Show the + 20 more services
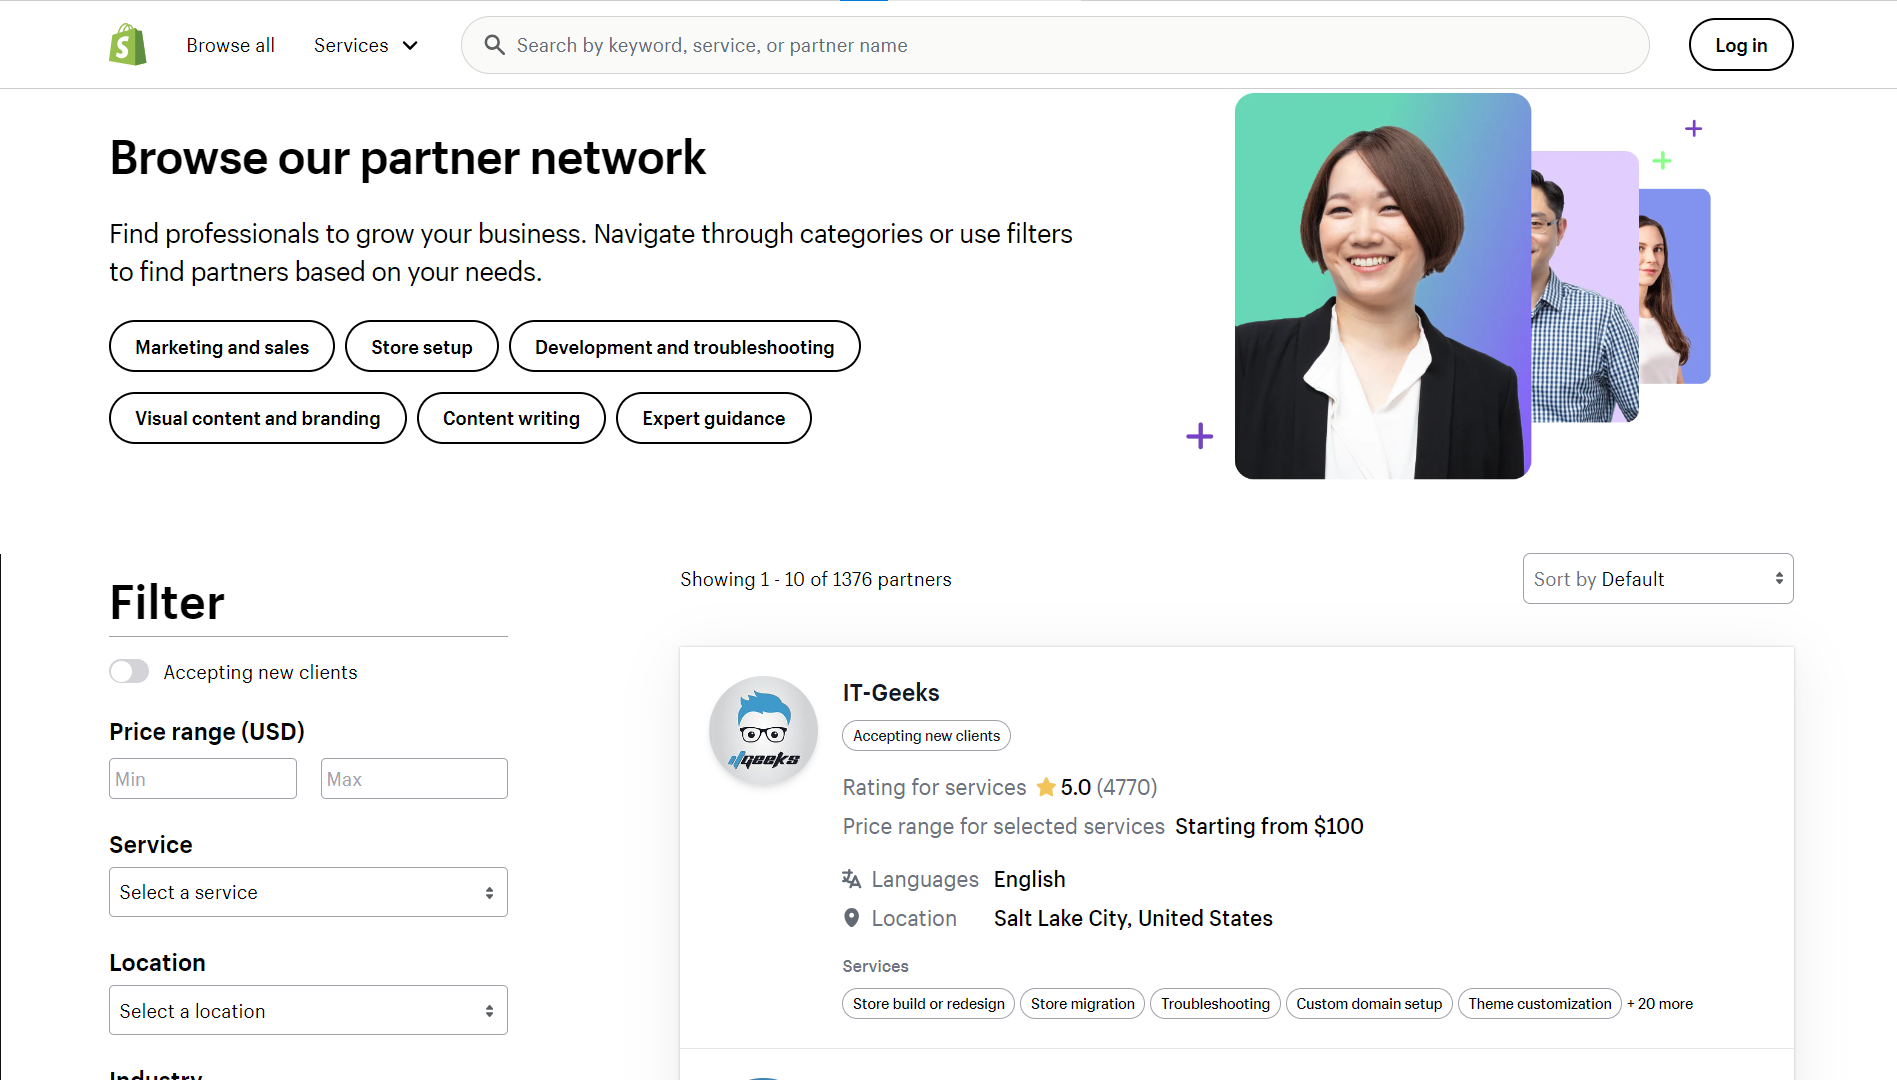The image size is (1897, 1080). tap(1660, 1004)
